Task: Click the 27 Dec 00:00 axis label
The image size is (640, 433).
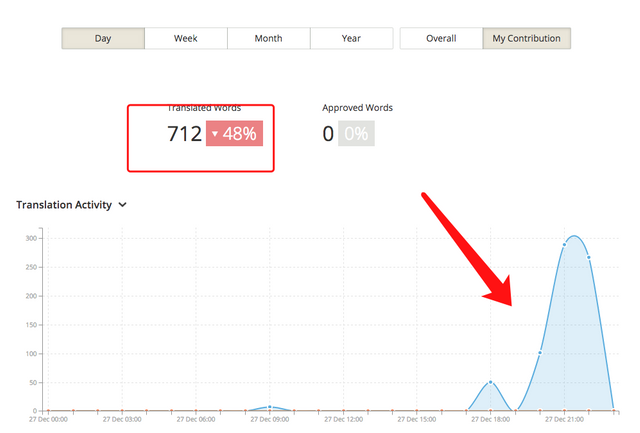Action: point(49,420)
